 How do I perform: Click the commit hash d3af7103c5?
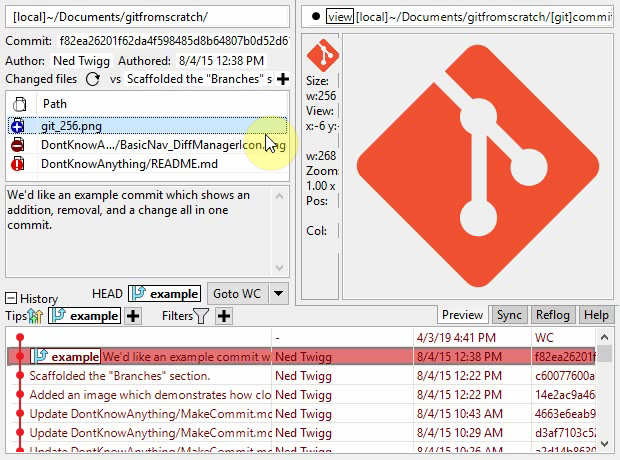point(564,432)
